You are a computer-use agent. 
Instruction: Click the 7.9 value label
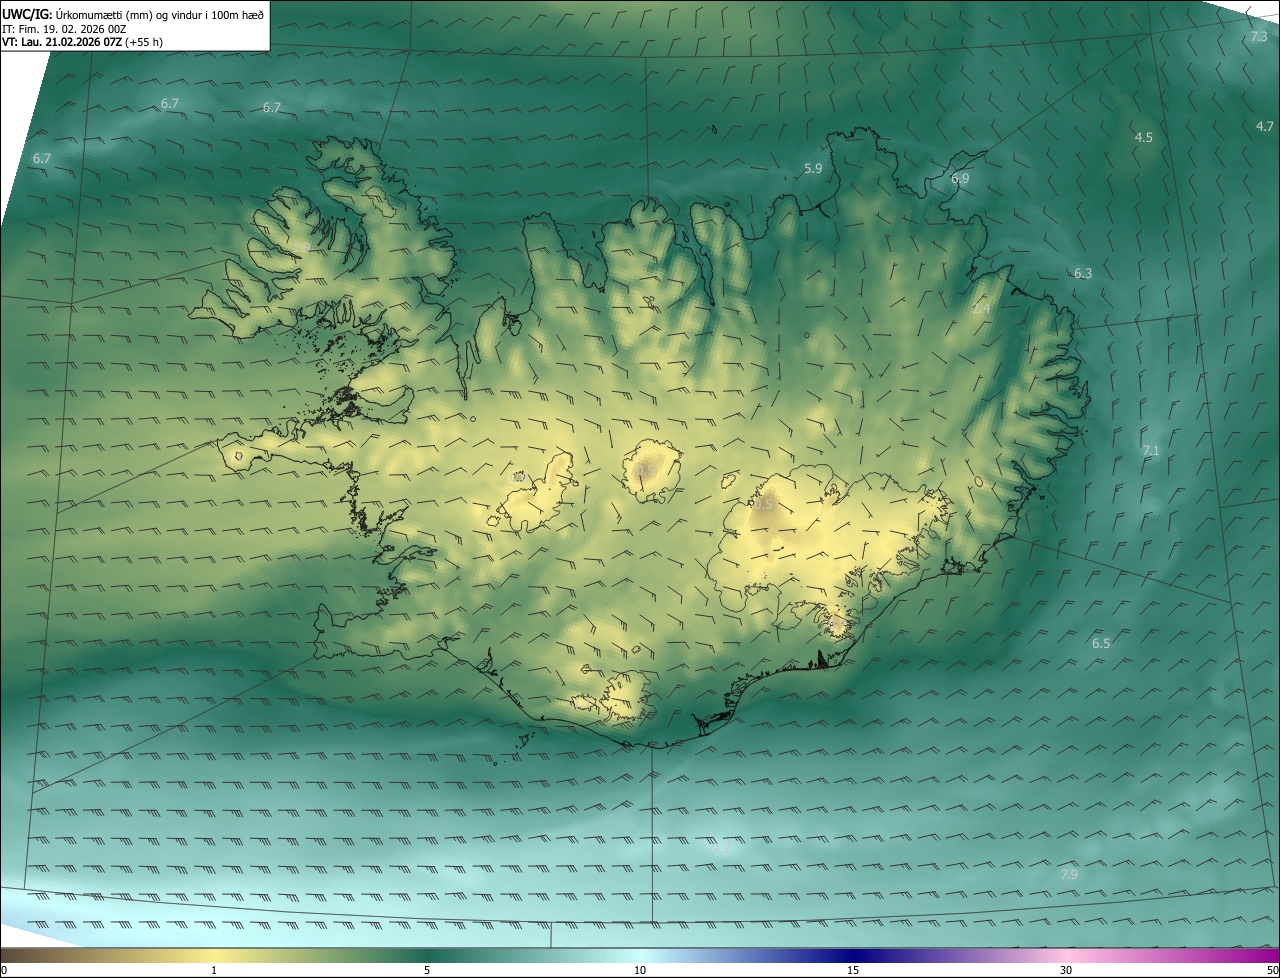pos(1069,874)
